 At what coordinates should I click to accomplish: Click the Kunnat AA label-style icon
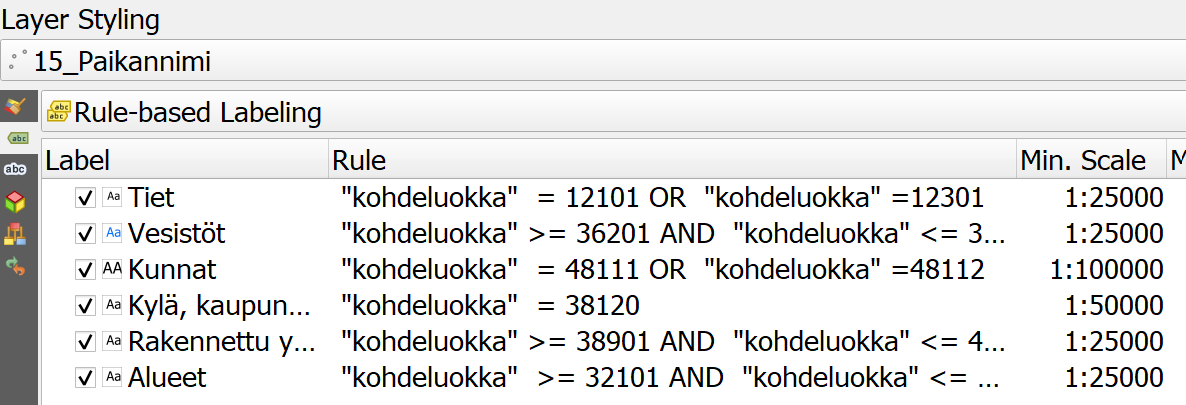113,269
